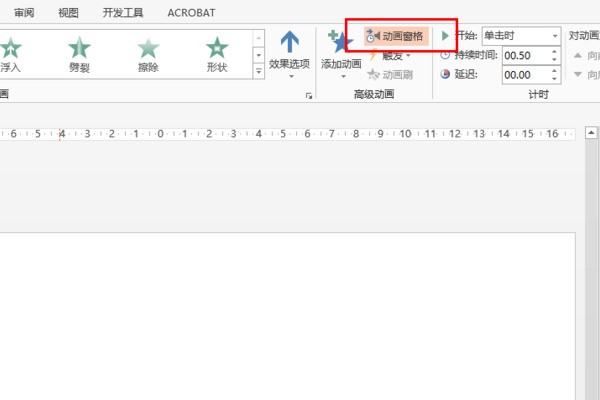Pick the 形状 (Shape) animation effect

(216, 54)
